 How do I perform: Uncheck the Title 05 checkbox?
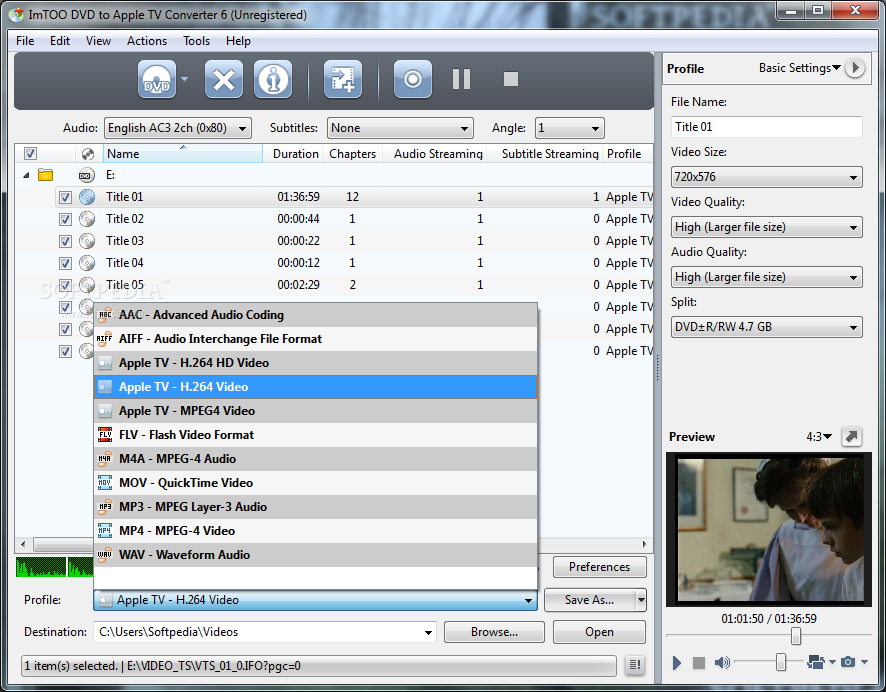point(66,285)
